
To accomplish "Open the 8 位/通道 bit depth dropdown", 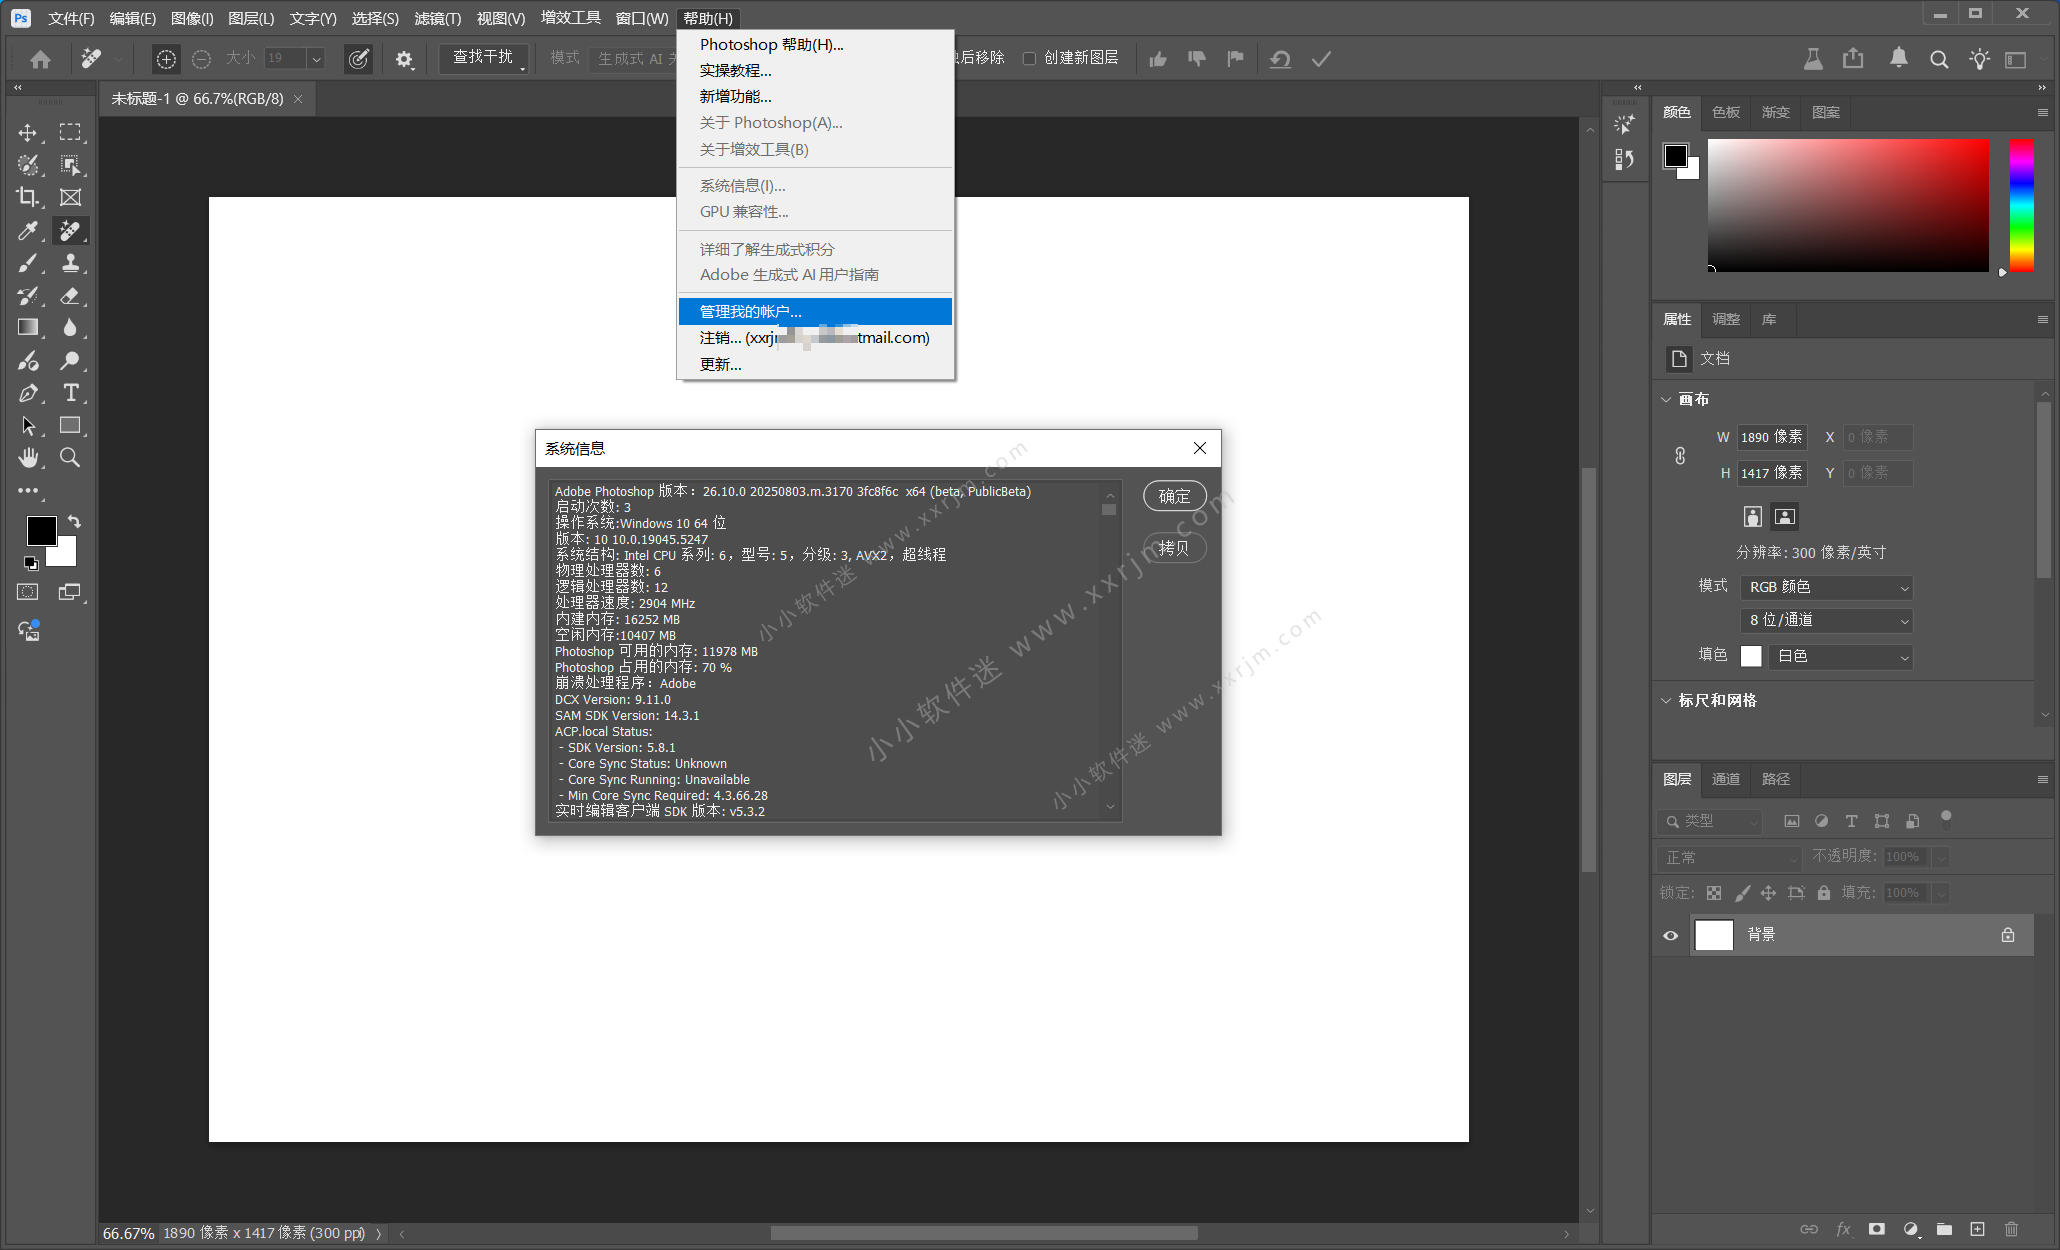I will 1827,621.
